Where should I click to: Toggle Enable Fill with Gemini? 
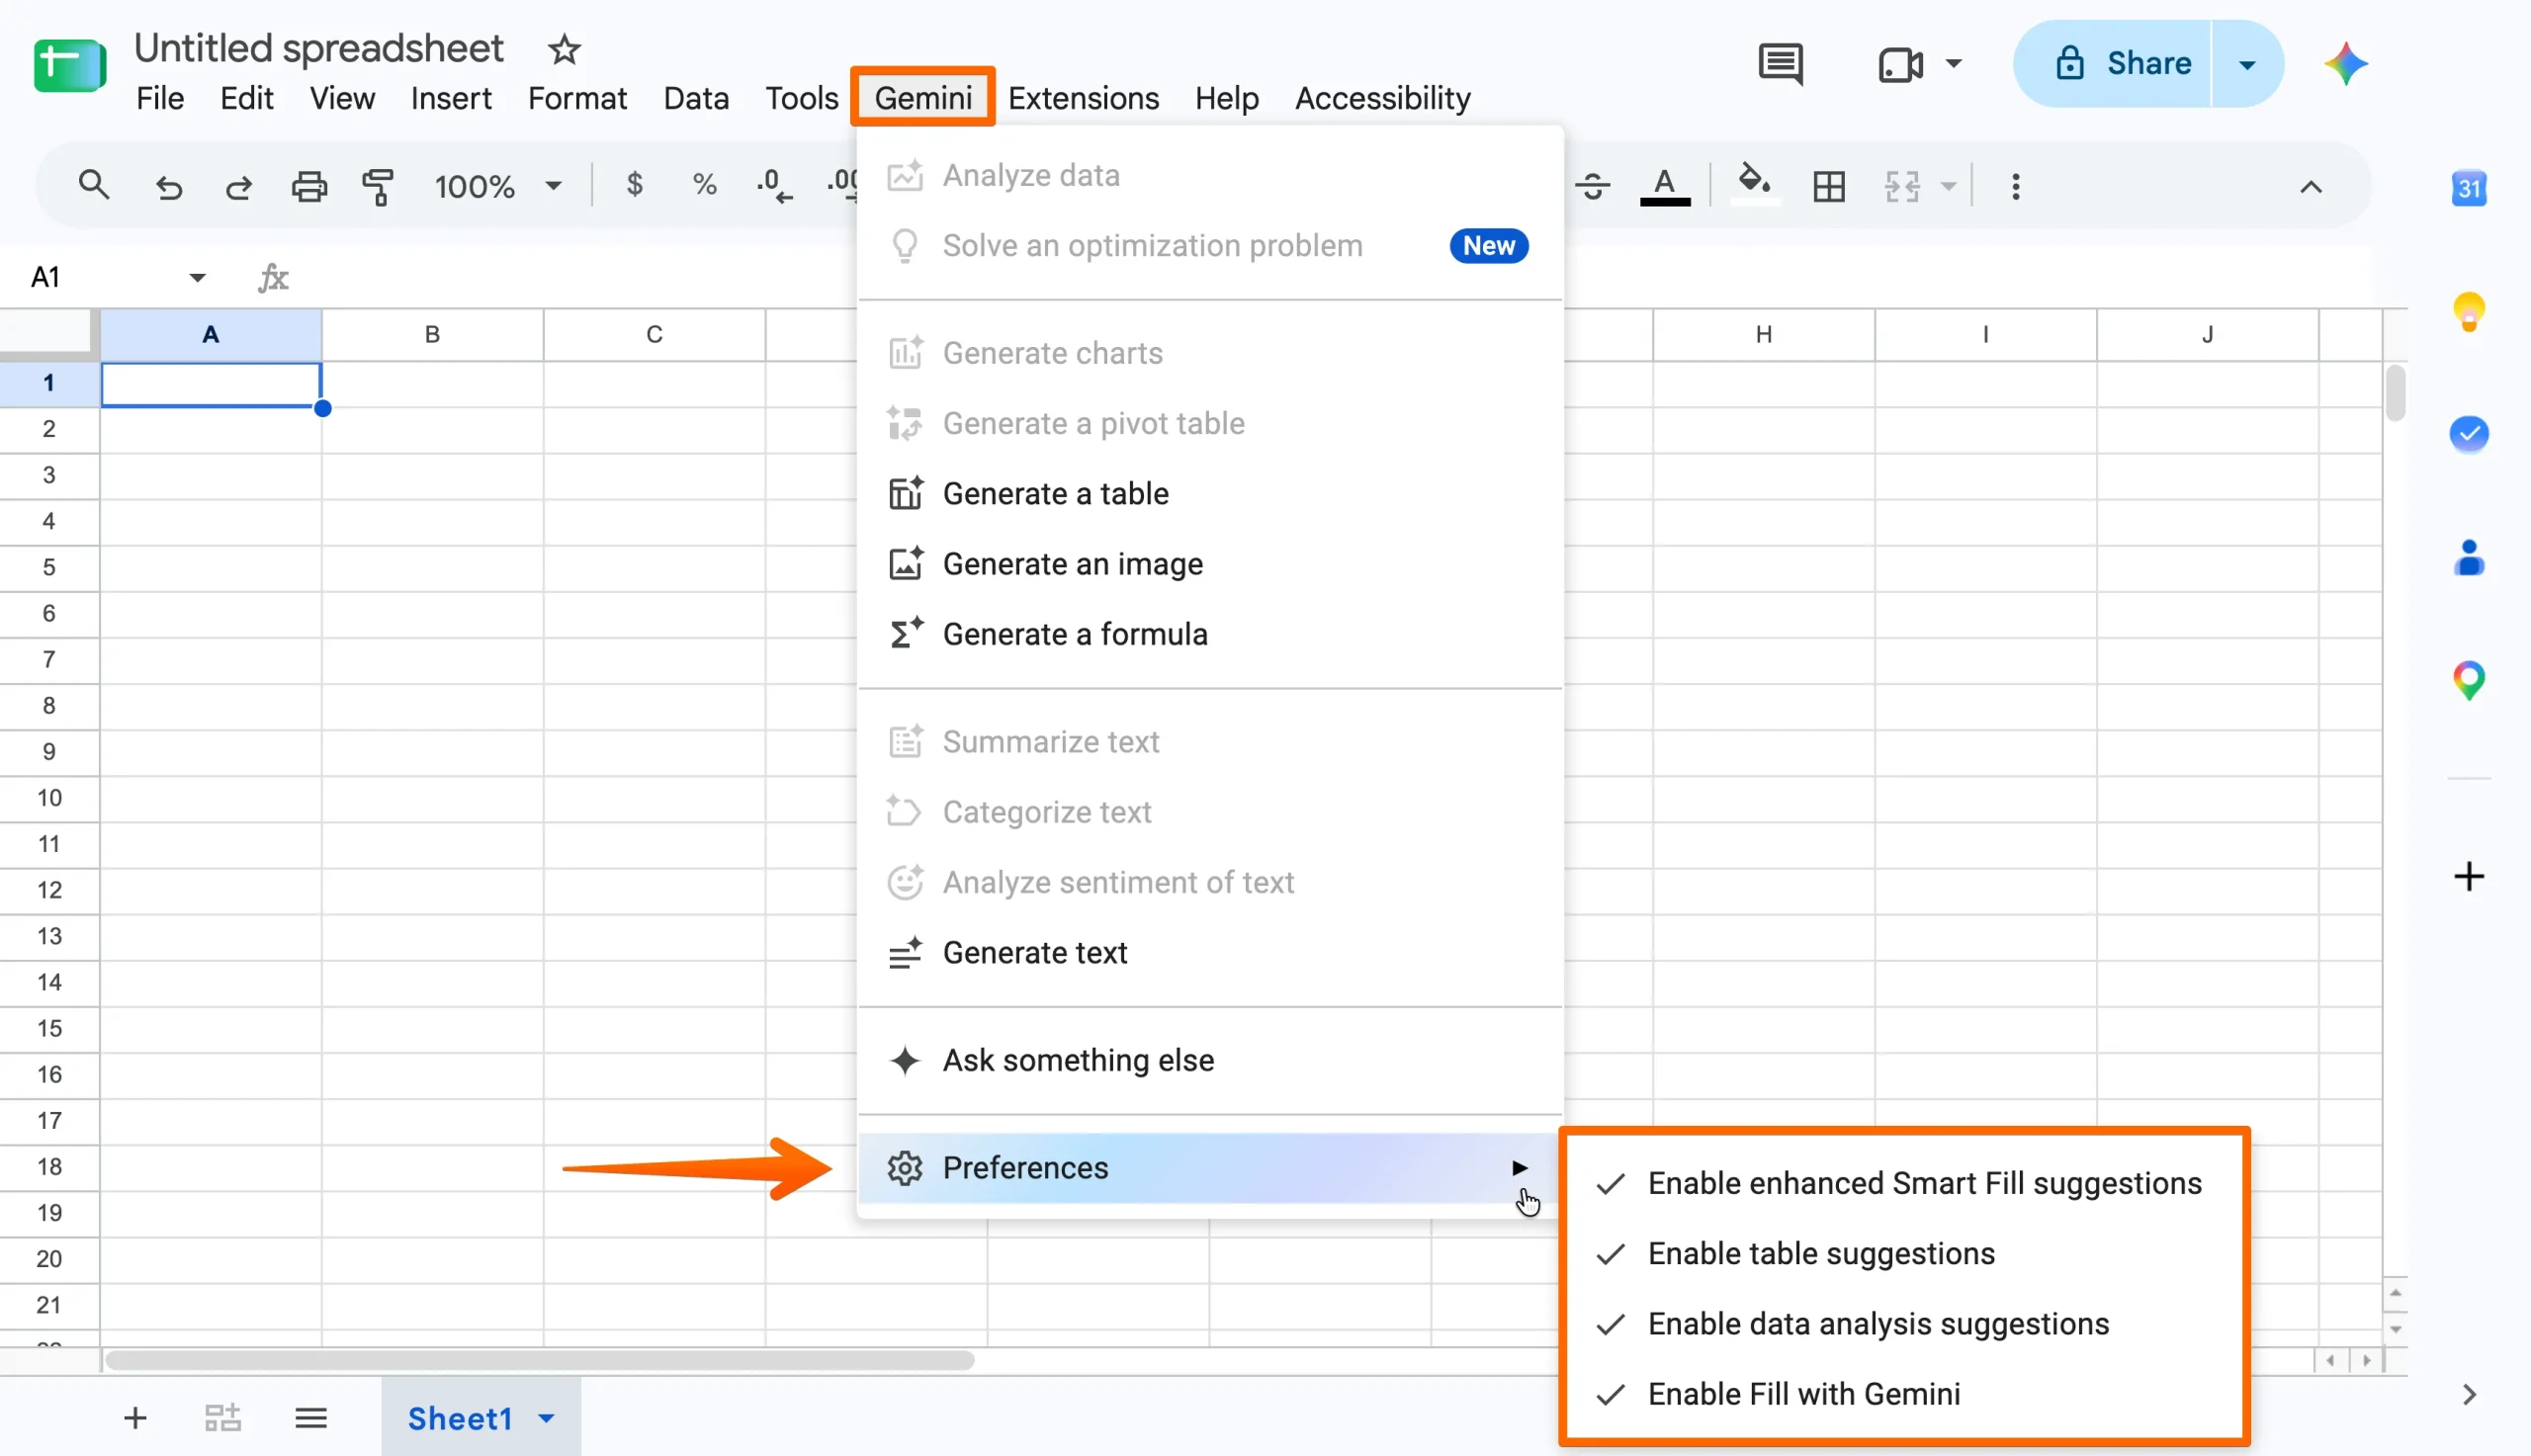click(x=1904, y=1393)
